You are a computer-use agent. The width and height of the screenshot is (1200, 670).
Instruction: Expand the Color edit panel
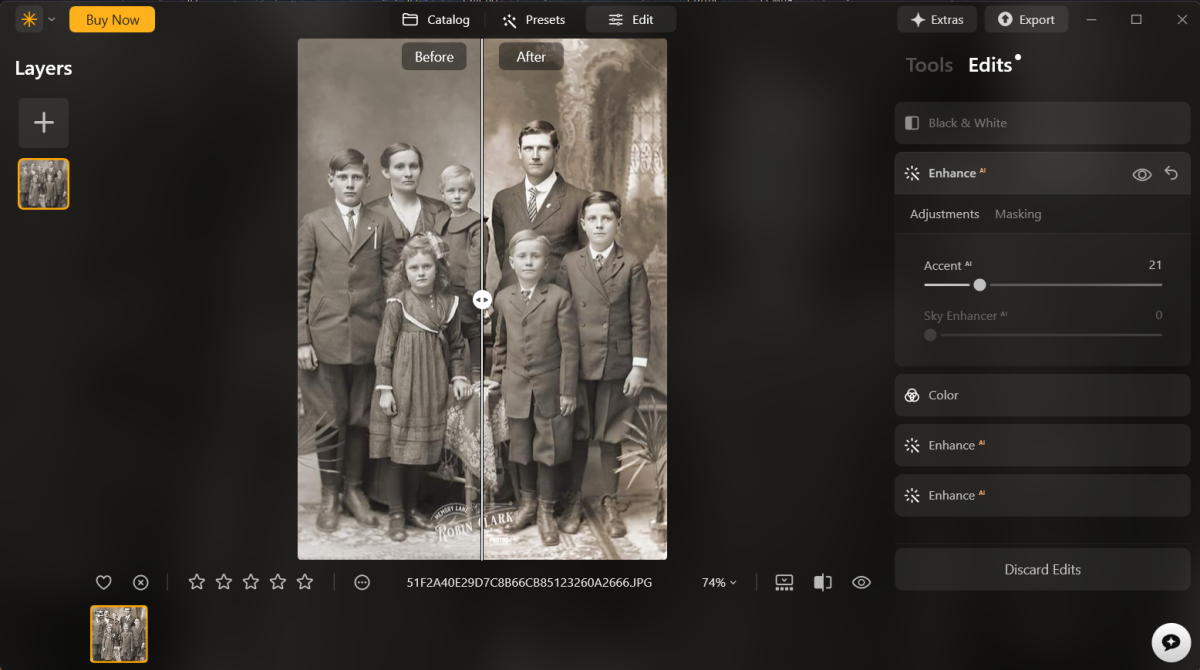click(x=1043, y=395)
